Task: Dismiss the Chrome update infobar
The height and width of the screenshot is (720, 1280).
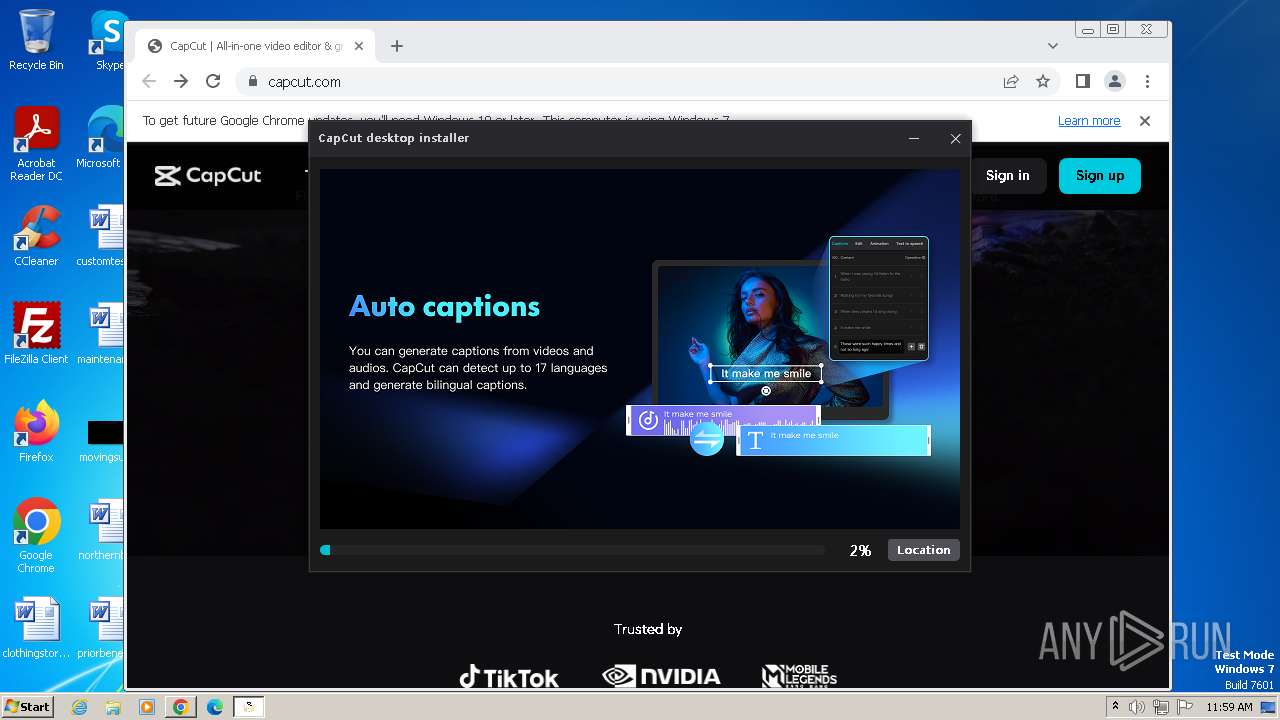Action: 1145,121
